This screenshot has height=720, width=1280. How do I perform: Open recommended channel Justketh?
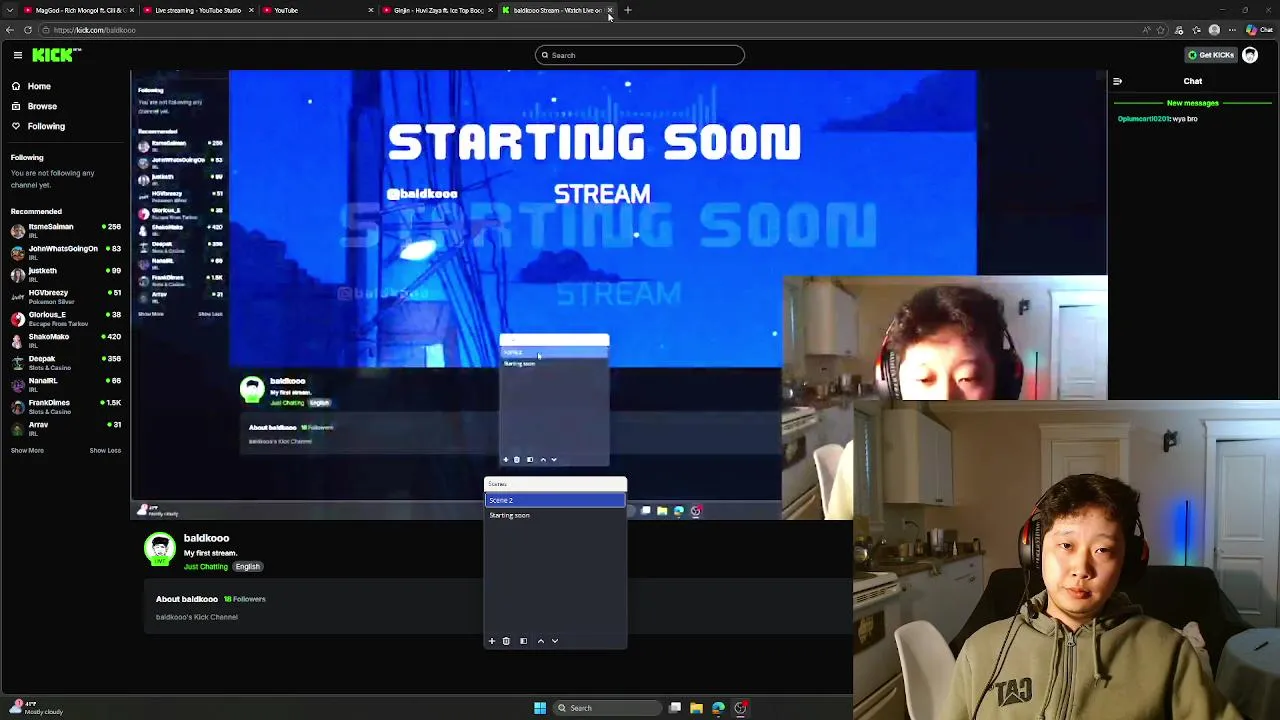65,273
